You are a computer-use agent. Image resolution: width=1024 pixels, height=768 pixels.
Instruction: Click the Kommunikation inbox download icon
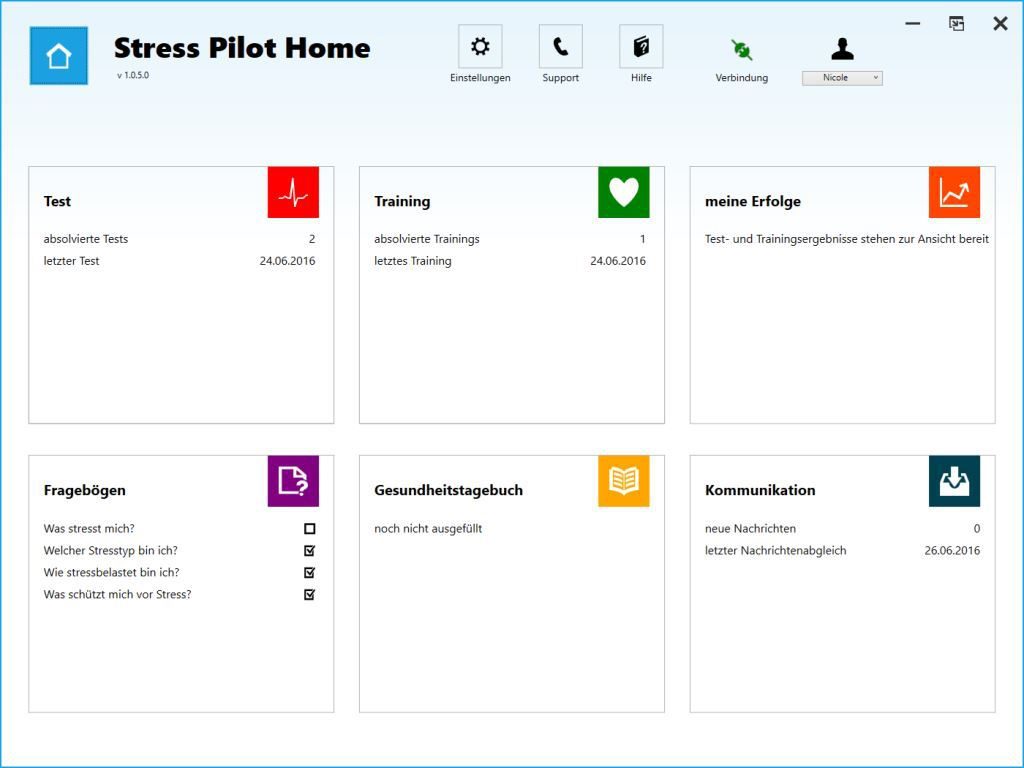[954, 481]
